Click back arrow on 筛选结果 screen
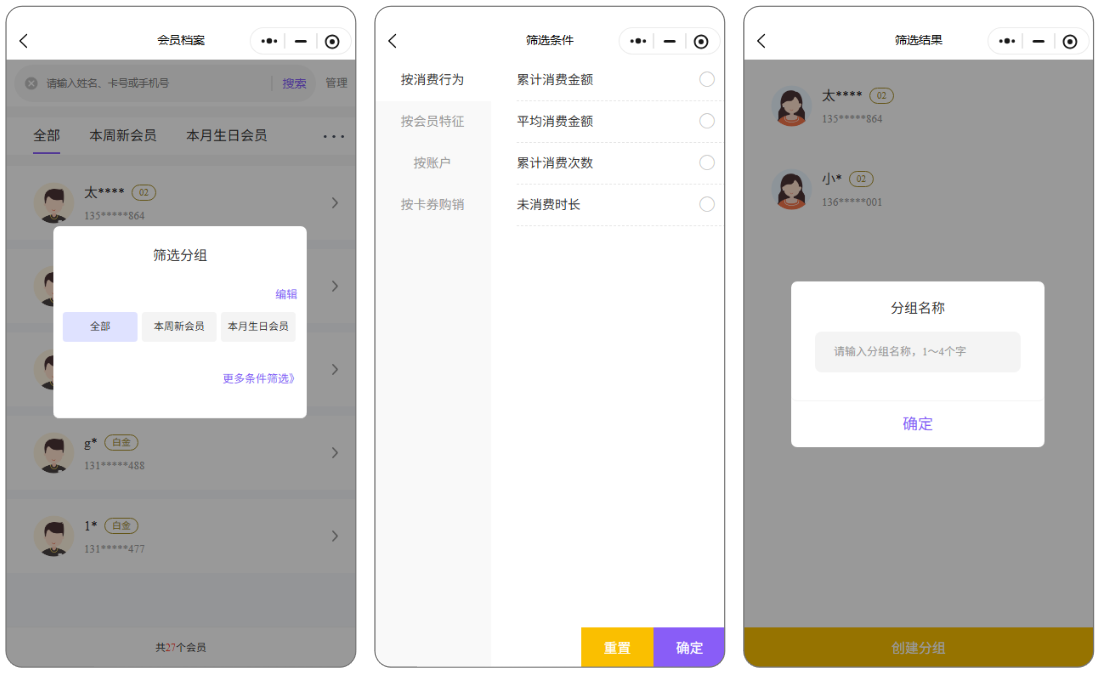The height and width of the screenshot is (673, 1100). (762, 41)
